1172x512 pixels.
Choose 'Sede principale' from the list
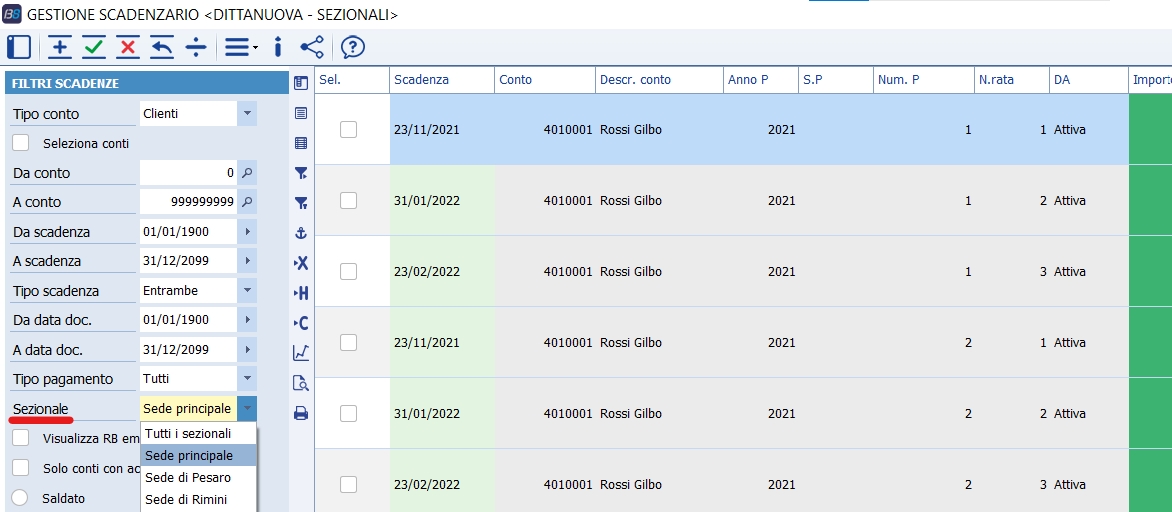(x=198, y=455)
